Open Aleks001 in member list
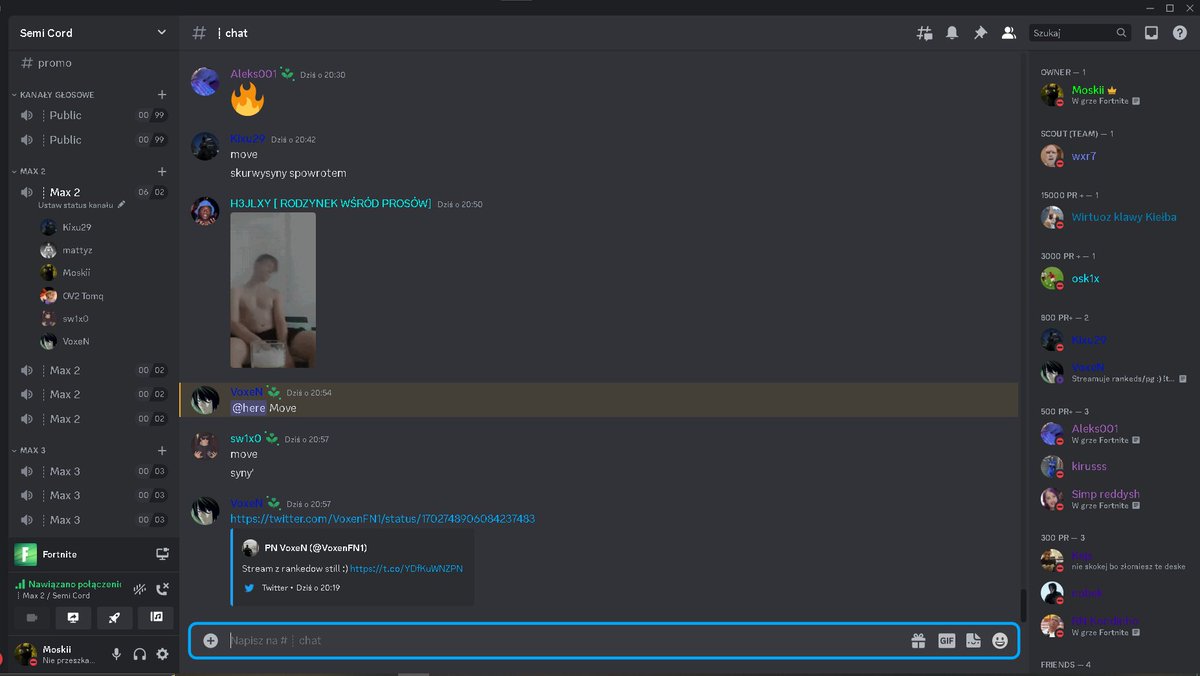Viewport: 1200px width, 676px height. coord(1115,434)
